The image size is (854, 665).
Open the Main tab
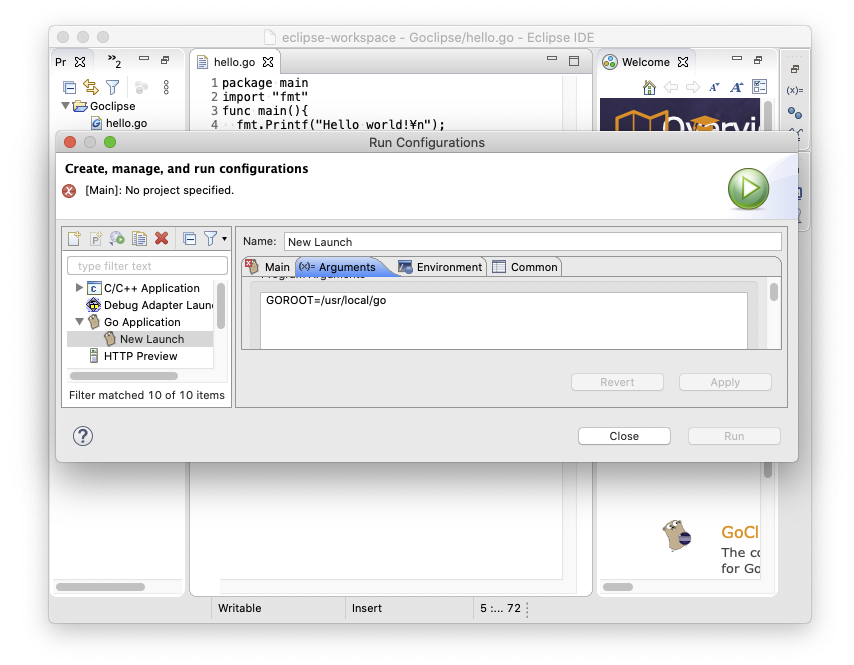[x=268, y=267]
